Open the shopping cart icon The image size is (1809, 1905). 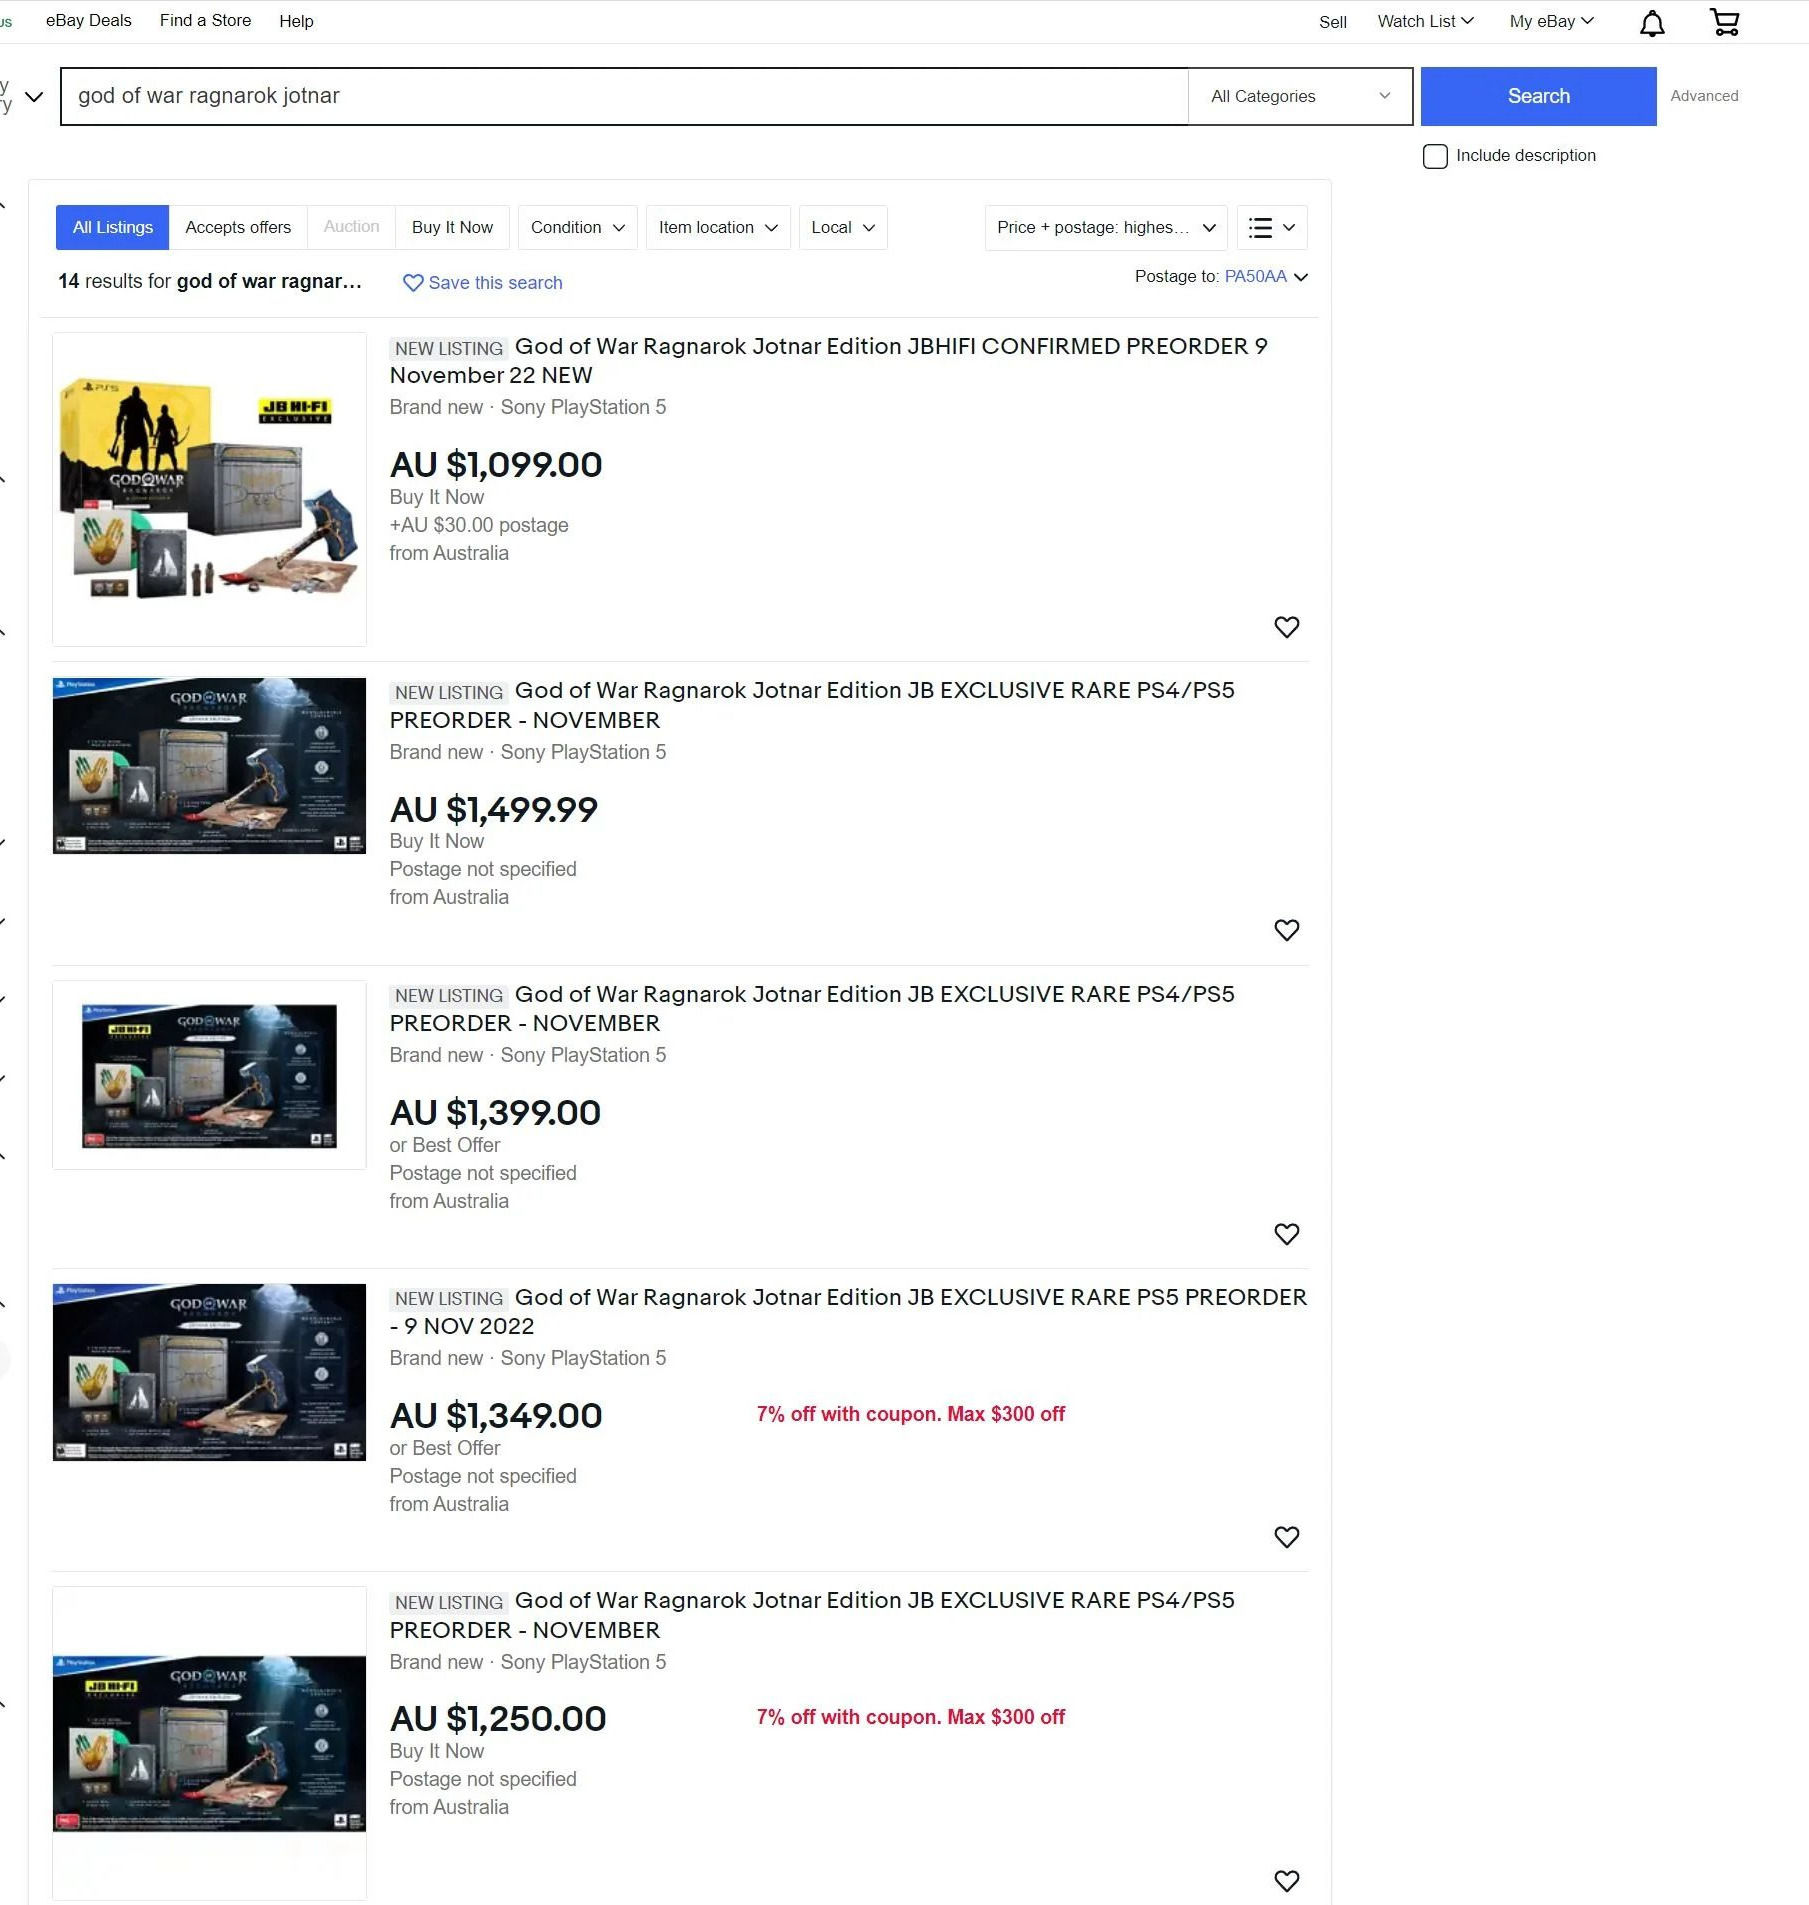coord(1724,22)
